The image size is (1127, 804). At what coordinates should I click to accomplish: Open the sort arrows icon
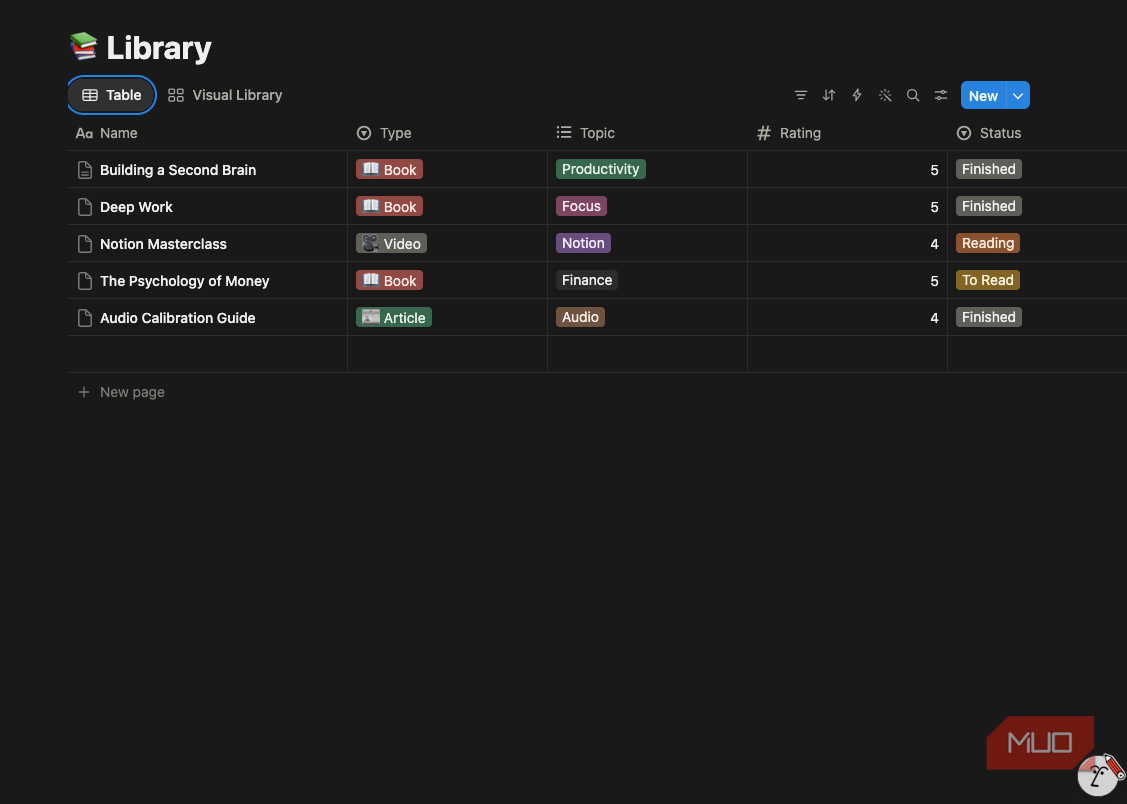coord(829,95)
